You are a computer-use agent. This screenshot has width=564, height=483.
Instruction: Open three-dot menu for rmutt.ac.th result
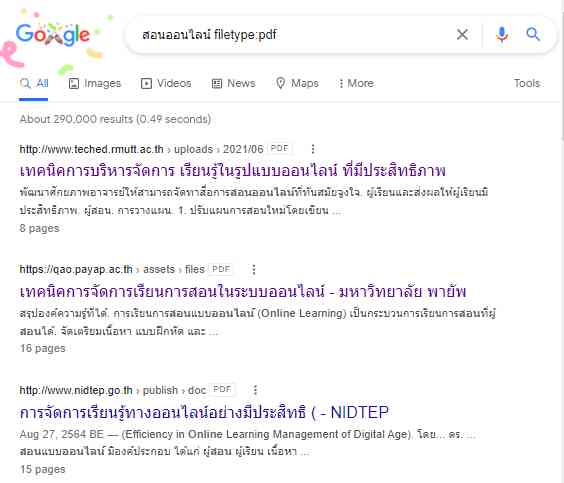click(x=313, y=149)
